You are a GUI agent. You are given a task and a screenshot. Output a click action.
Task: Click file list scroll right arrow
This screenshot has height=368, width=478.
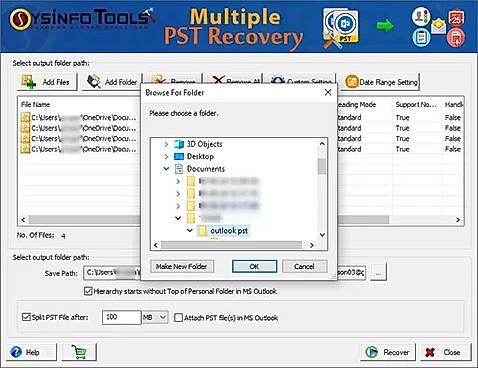coord(458,220)
